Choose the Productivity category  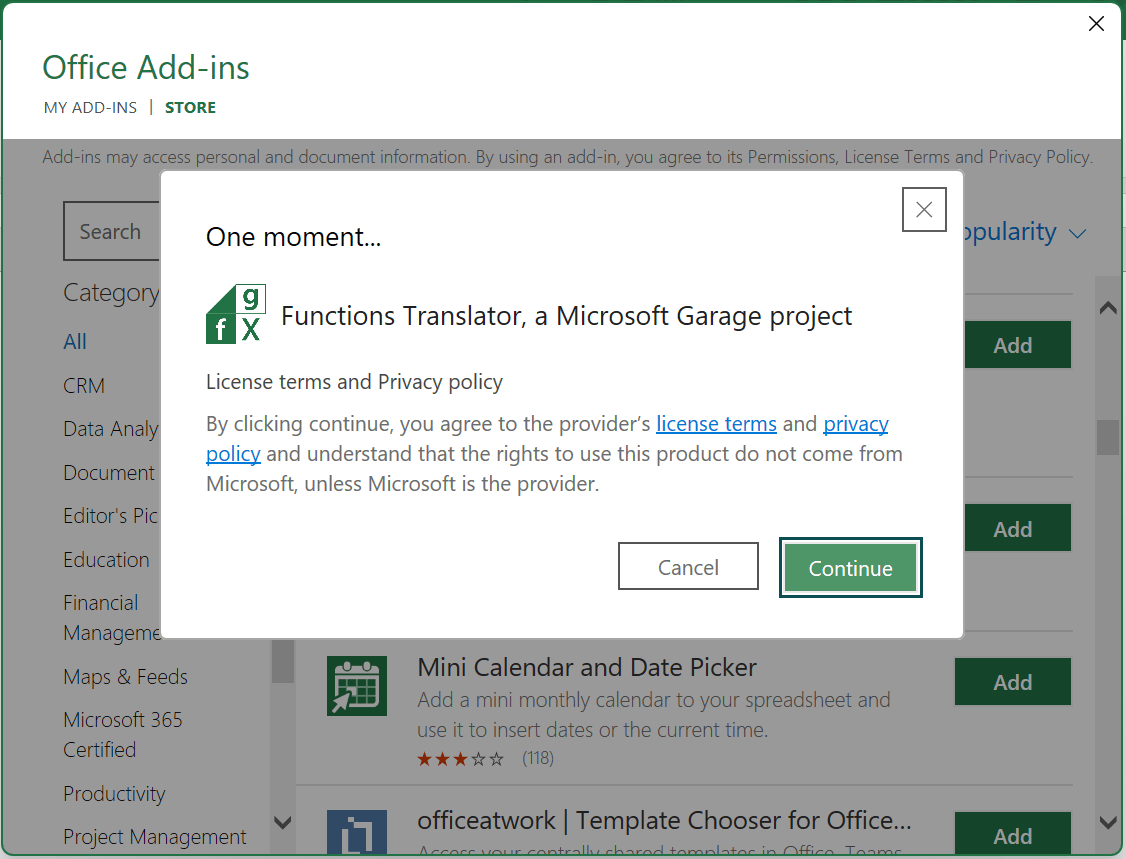(x=114, y=793)
